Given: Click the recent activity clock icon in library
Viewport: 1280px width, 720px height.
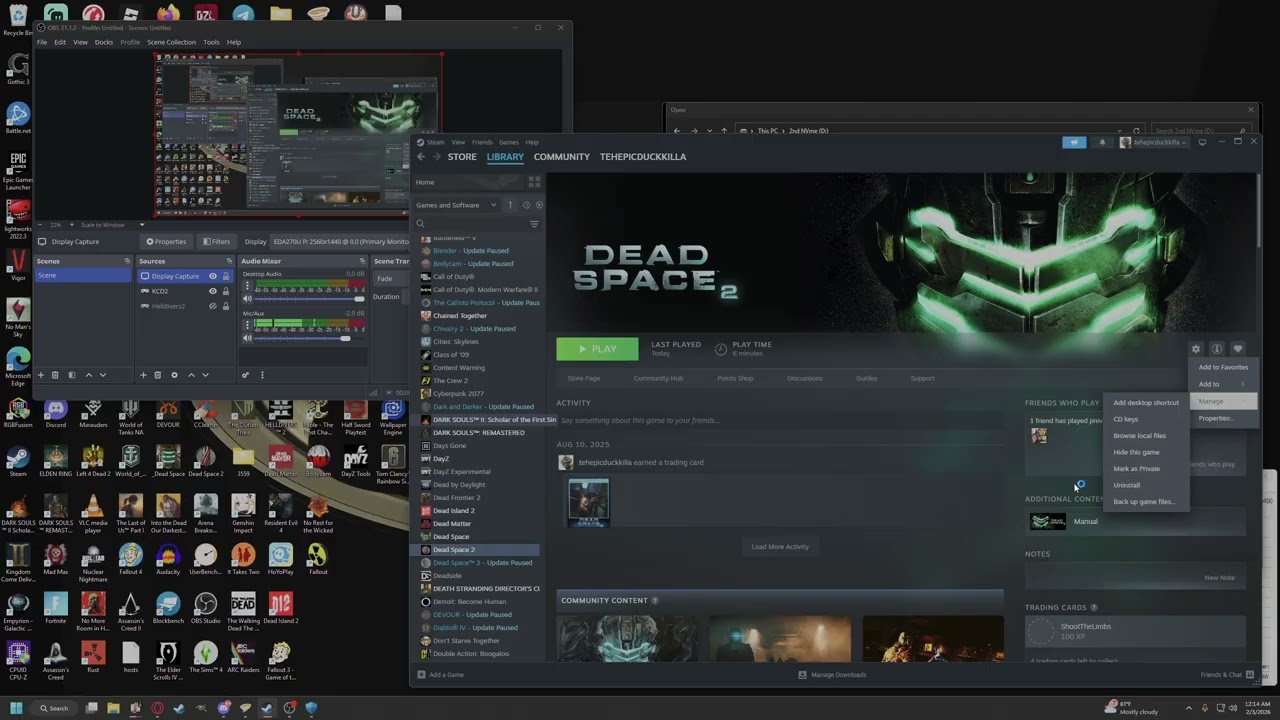Looking at the screenshot, I should pyautogui.click(x=526, y=205).
